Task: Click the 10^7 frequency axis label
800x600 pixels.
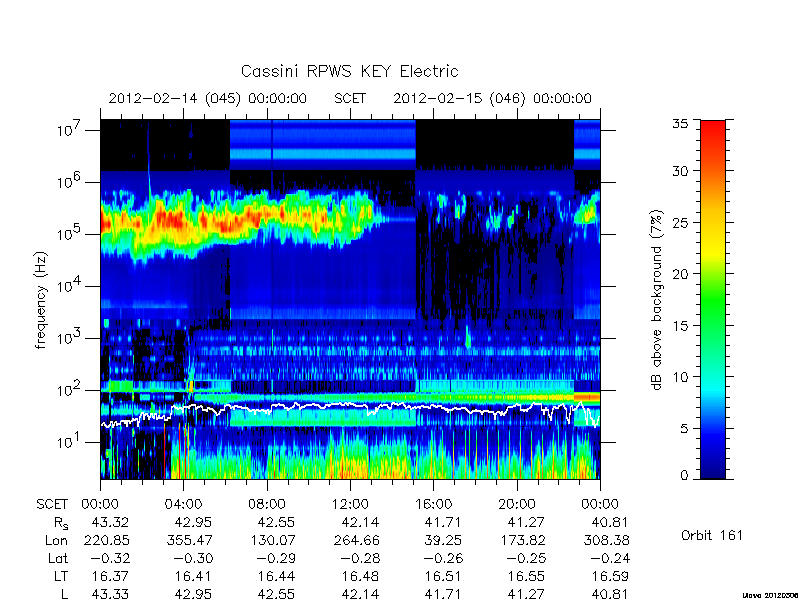Action: (67, 129)
